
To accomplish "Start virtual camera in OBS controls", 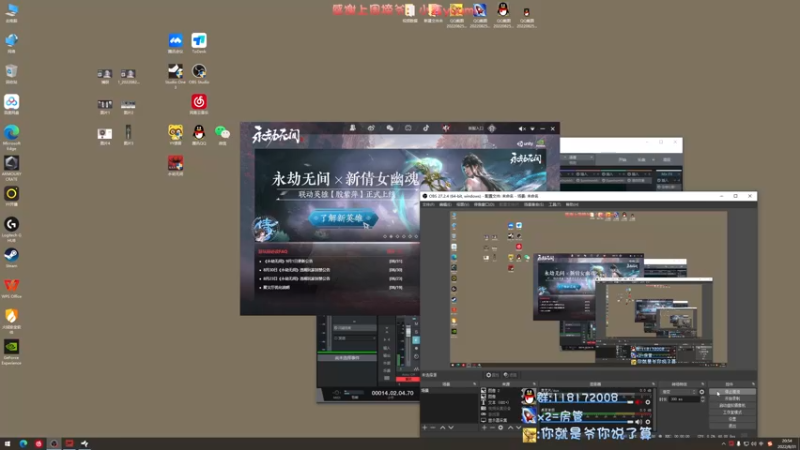I will (x=732, y=406).
